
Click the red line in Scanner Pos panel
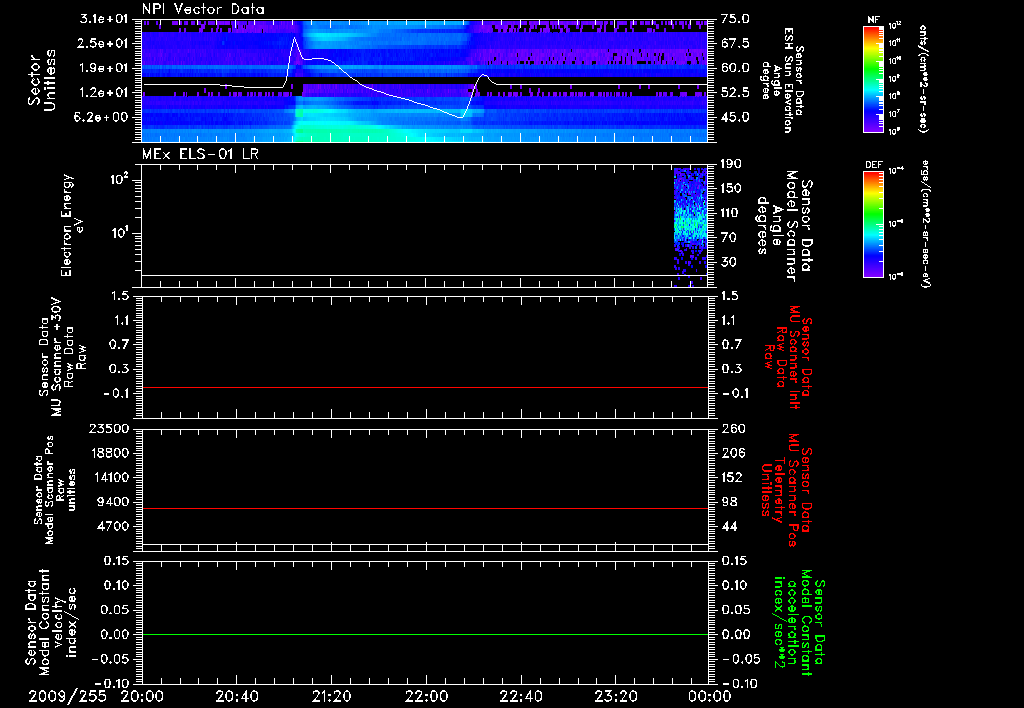pyautogui.click(x=425, y=508)
